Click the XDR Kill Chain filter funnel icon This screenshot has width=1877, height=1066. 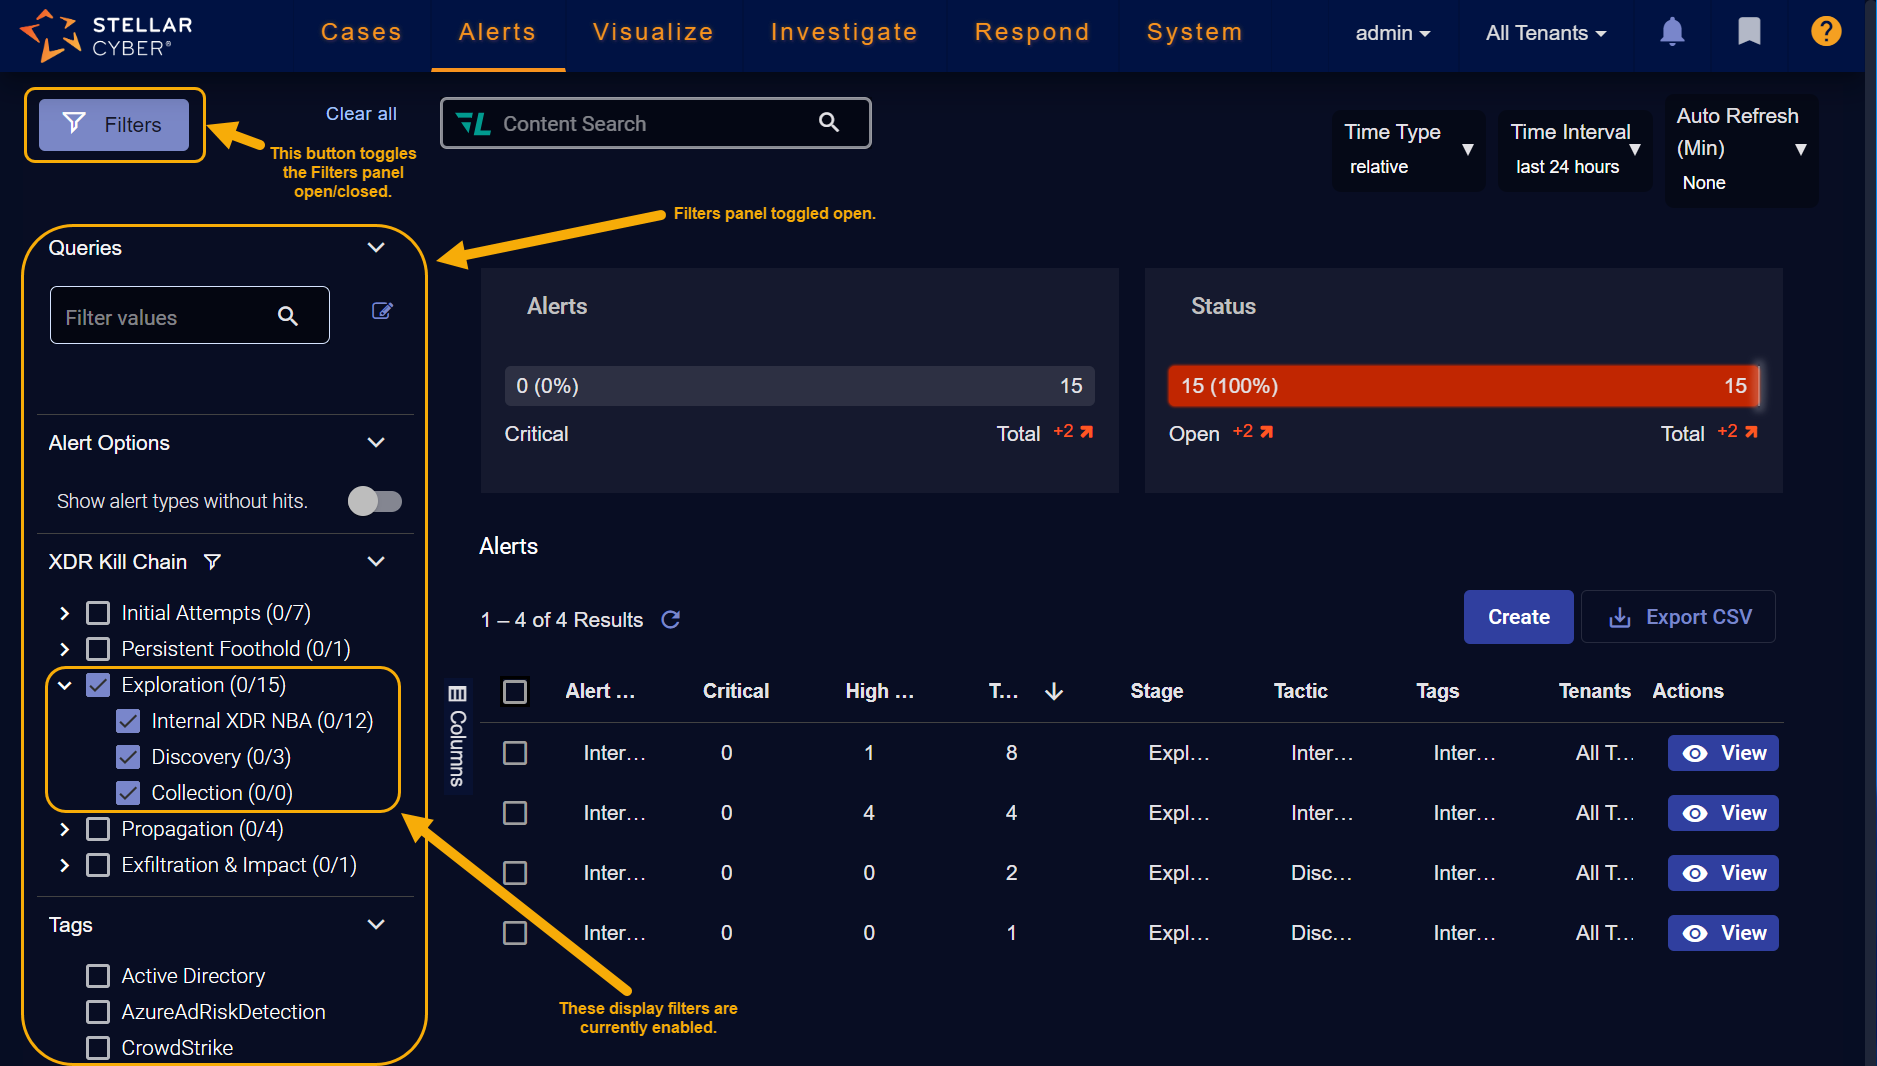tap(212, 562)
